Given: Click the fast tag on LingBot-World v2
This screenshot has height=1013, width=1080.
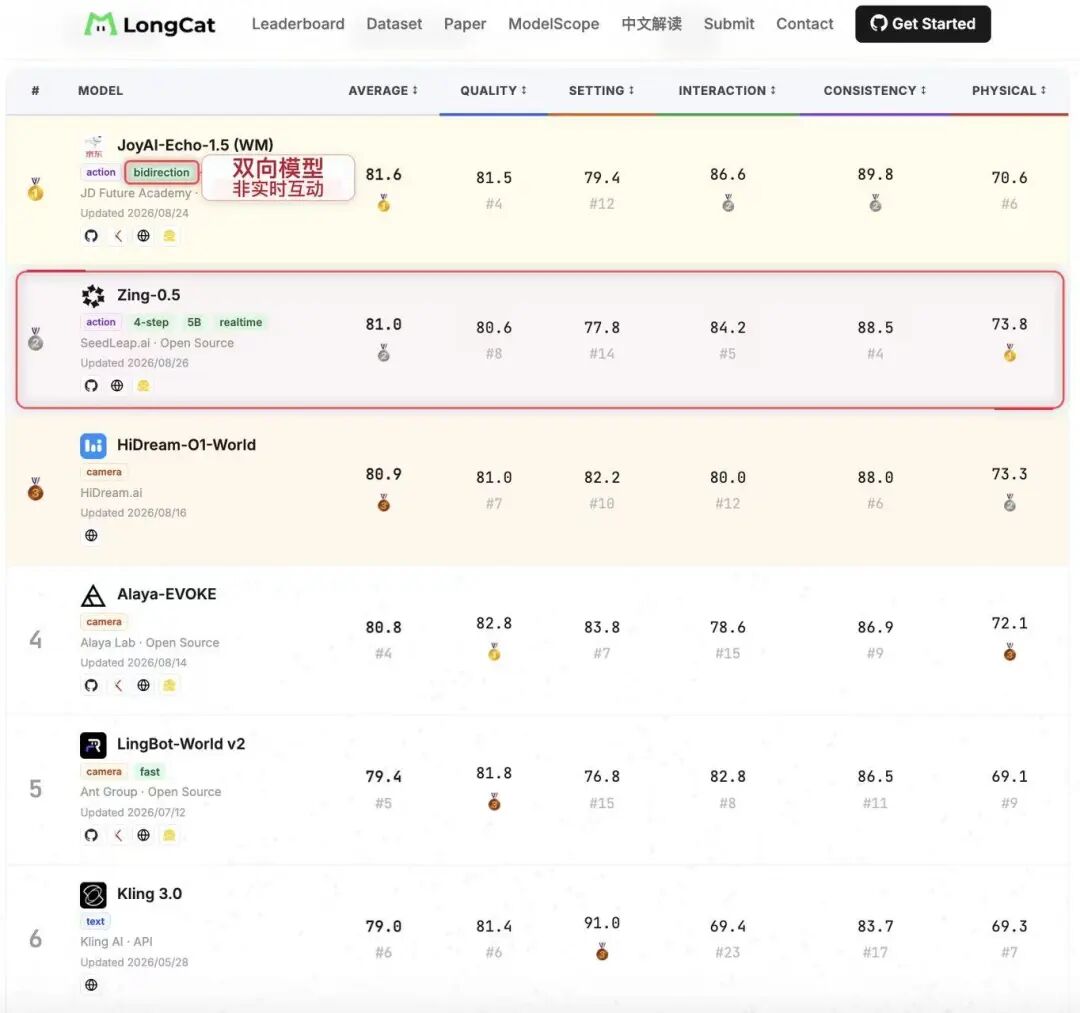Looking at the screenshot, I should click(x=149, y=772).
